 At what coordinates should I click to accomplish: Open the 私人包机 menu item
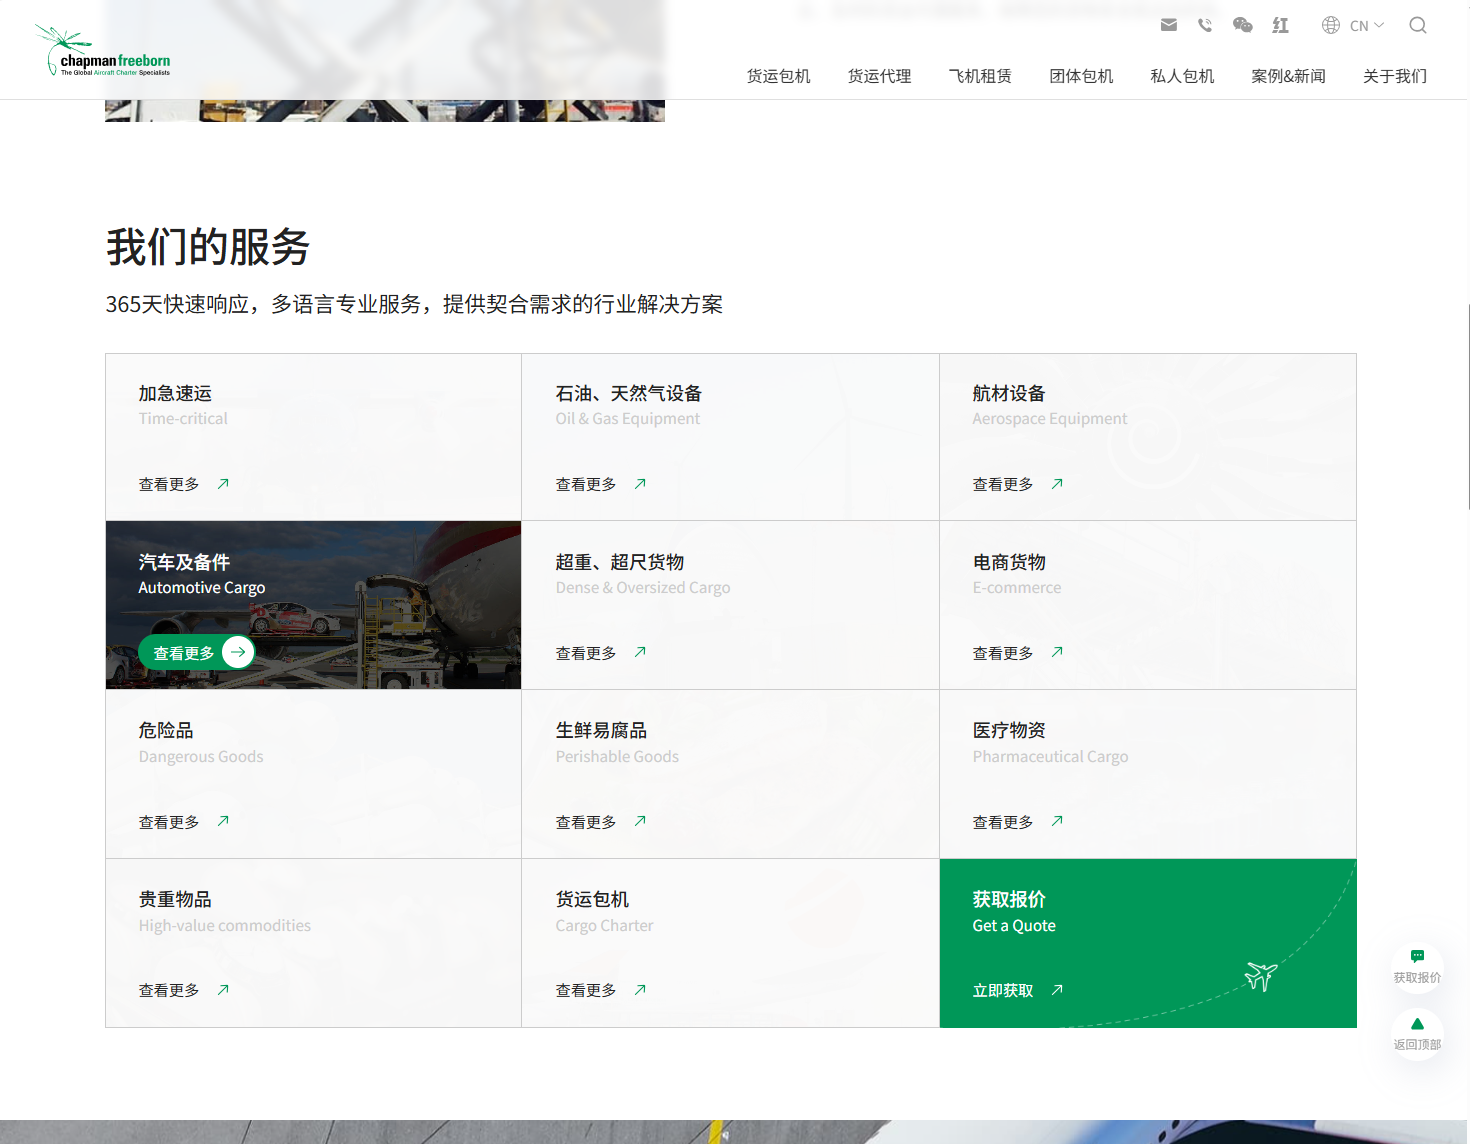point(1182,76)
